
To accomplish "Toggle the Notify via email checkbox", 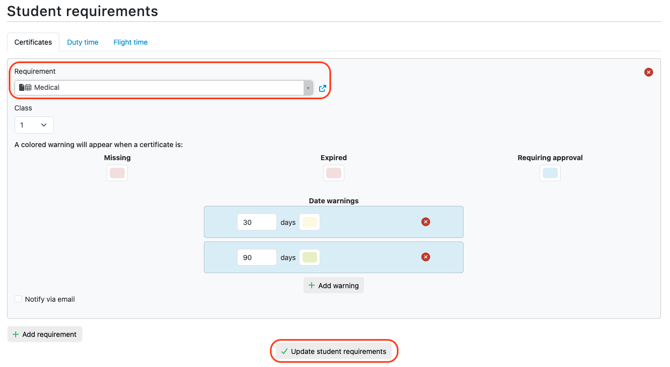I will (x=18, y=299).
